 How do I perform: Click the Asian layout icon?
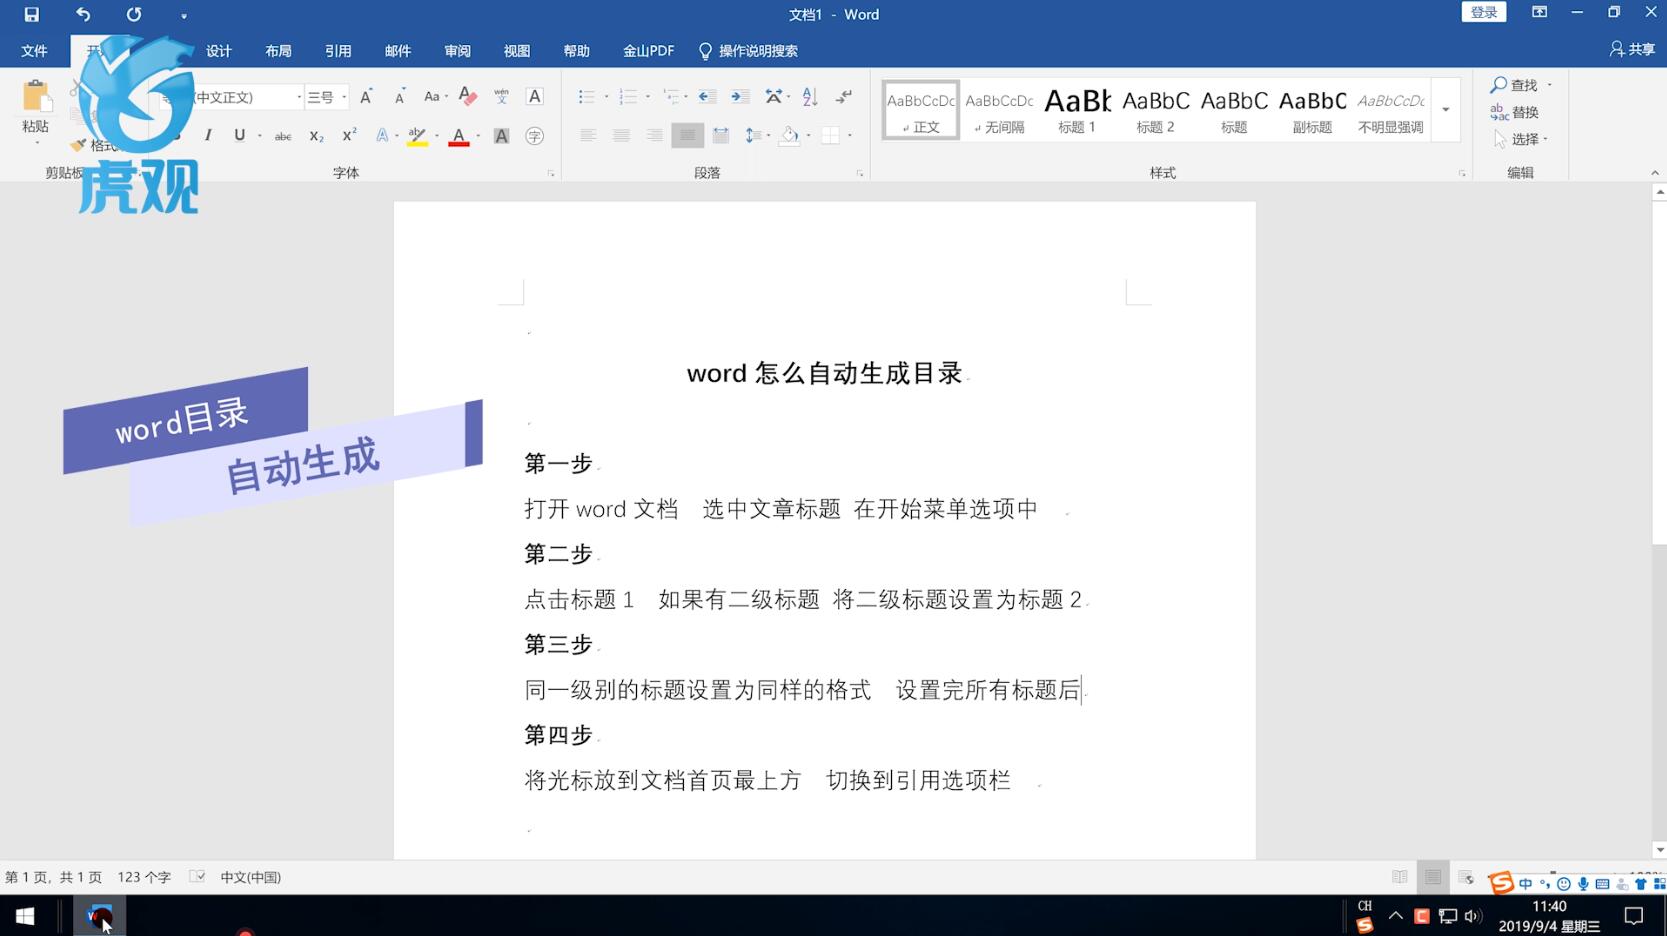pyautogui.click(x=774, y=97)
